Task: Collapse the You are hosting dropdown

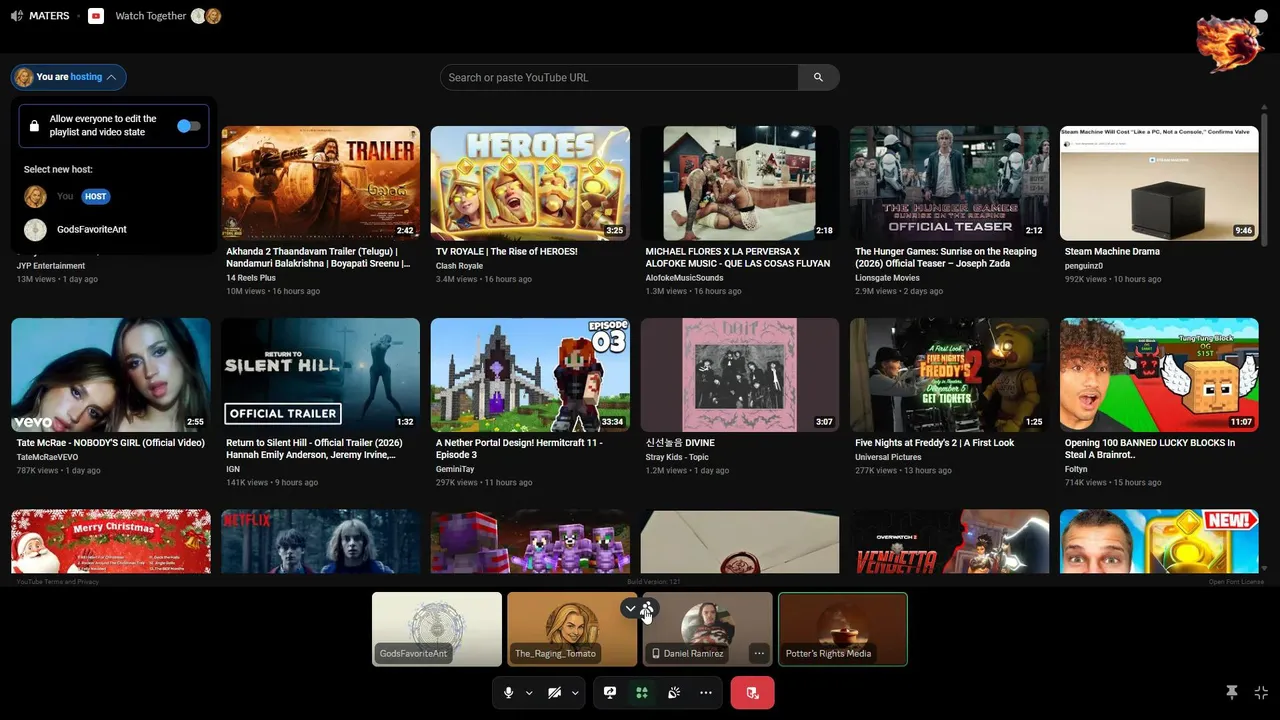Action: (69, 77)
